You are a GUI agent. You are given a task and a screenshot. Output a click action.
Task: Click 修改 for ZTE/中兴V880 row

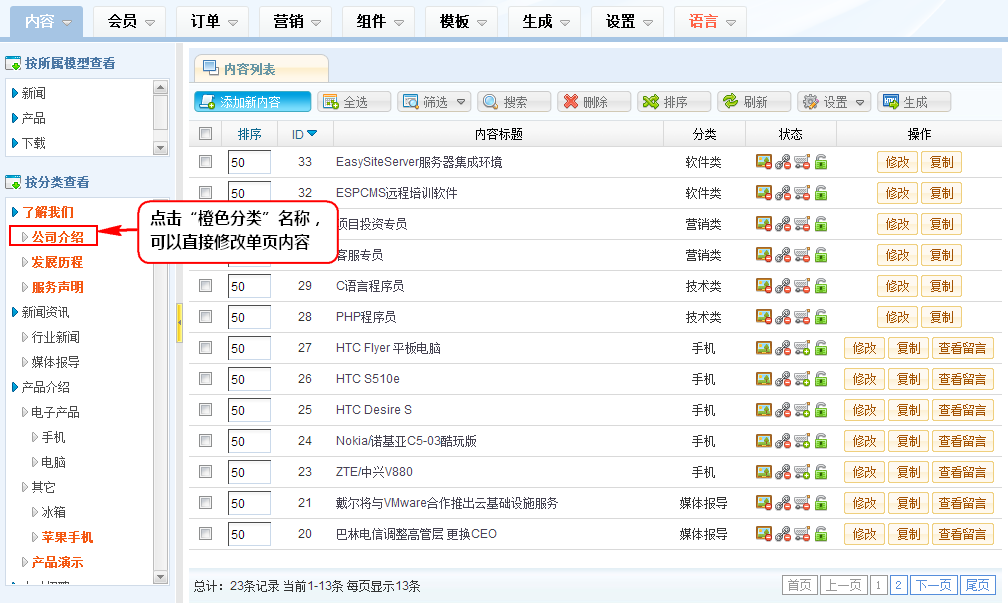[864, 472]
